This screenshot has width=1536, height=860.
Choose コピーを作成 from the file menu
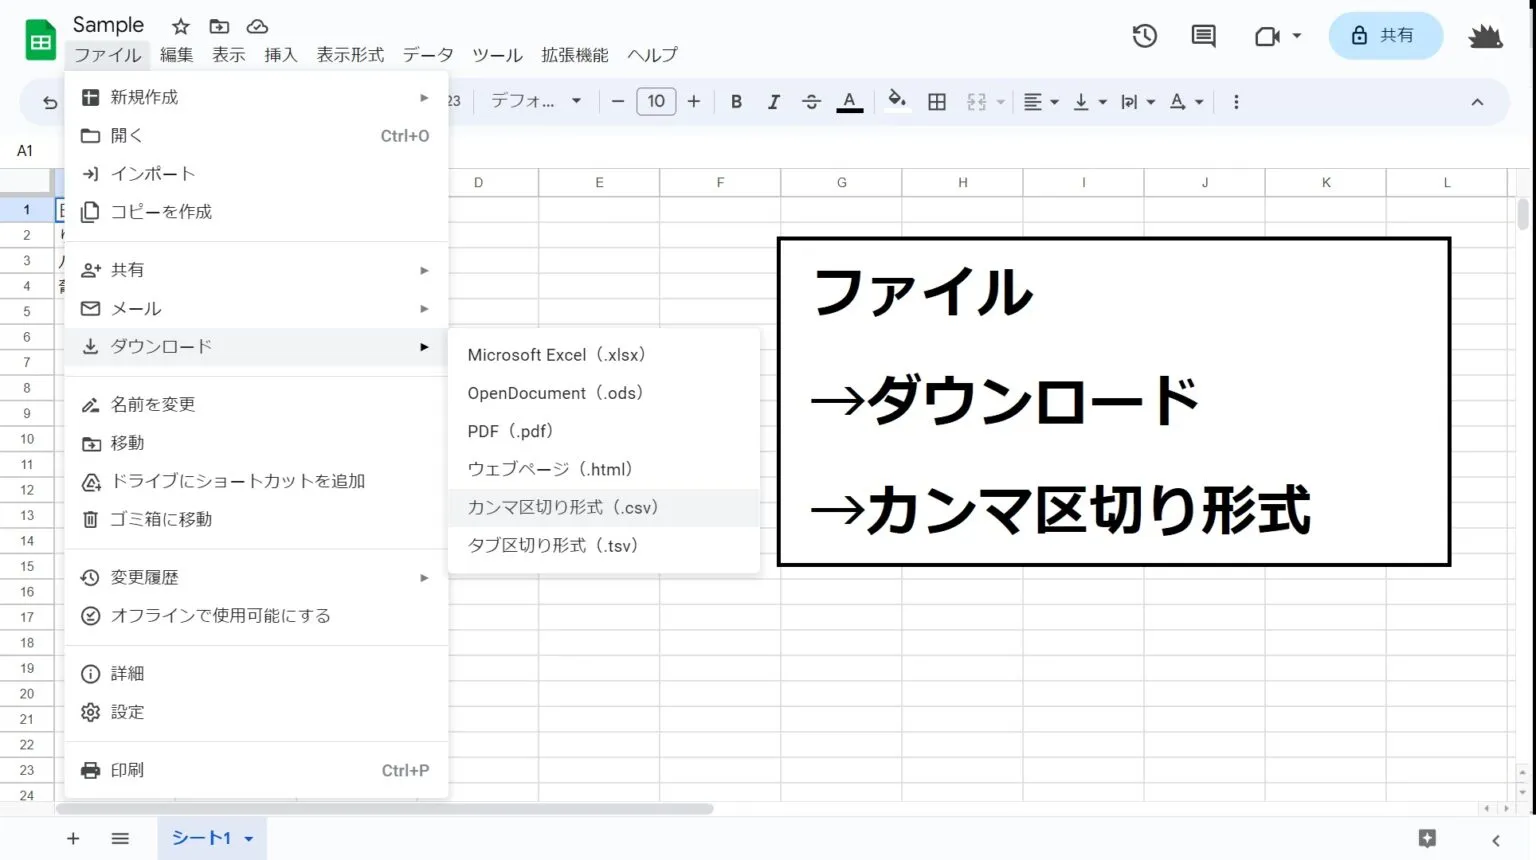pyautogui.click(x=256, y=212)
